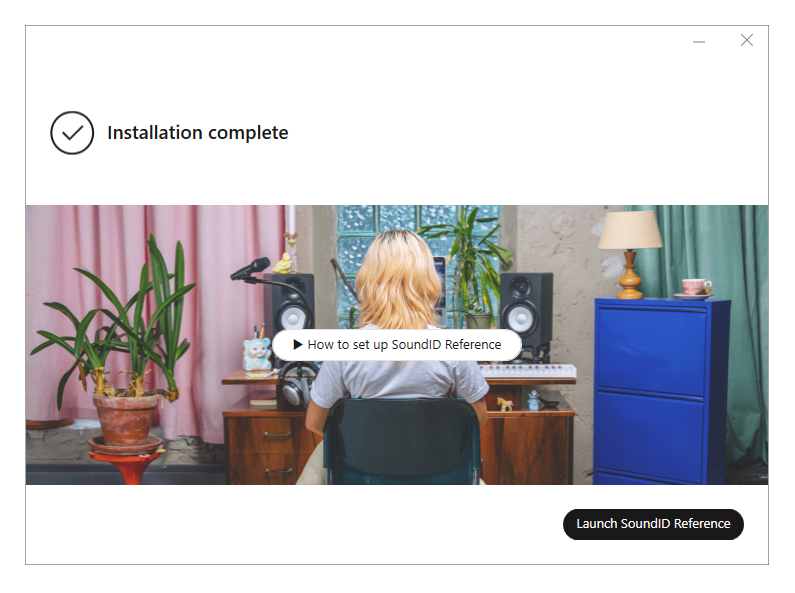Click the right studio monitor speaker
Viewport: 795px width, 593px height.
526,309
